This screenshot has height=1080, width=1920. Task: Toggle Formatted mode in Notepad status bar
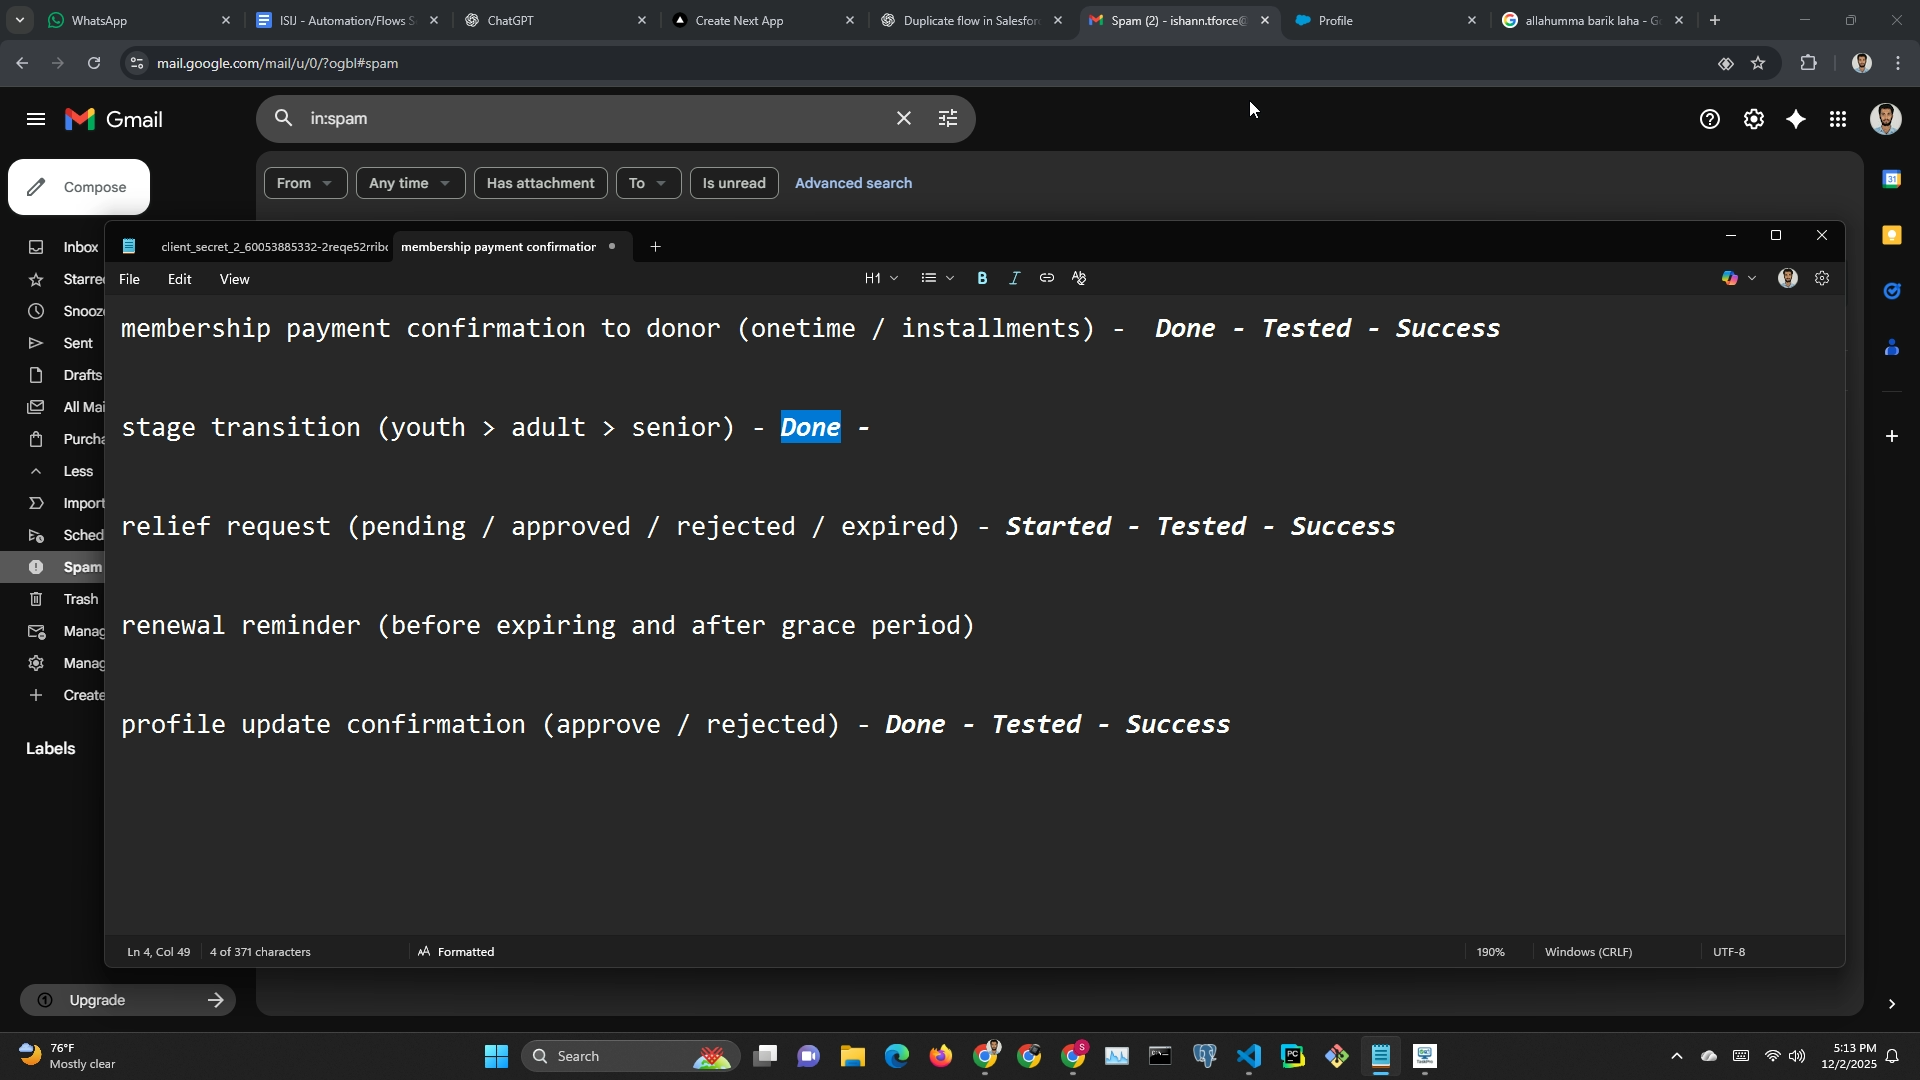[x=456, y=952]
